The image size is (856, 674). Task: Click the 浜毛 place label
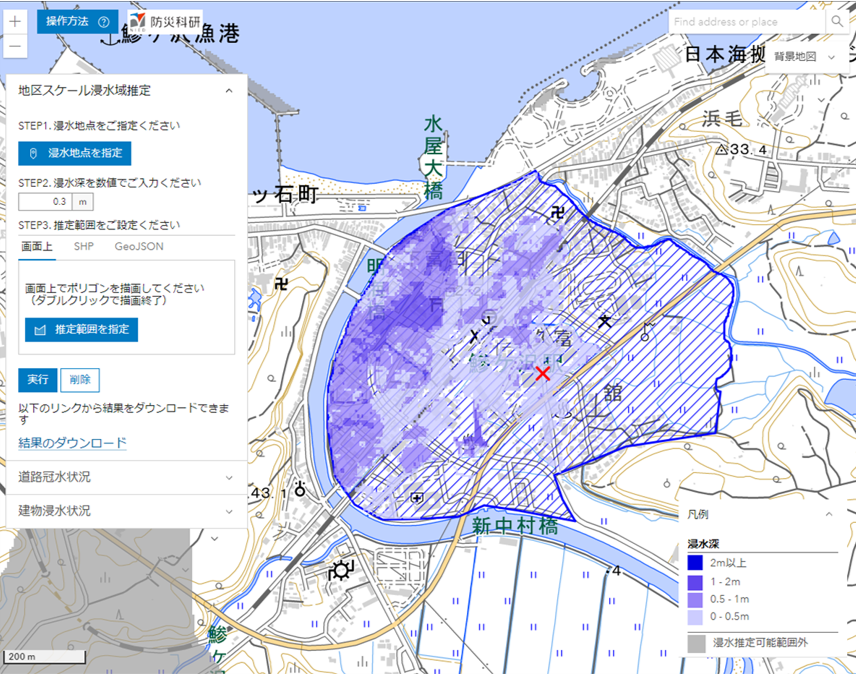(722, 118)
